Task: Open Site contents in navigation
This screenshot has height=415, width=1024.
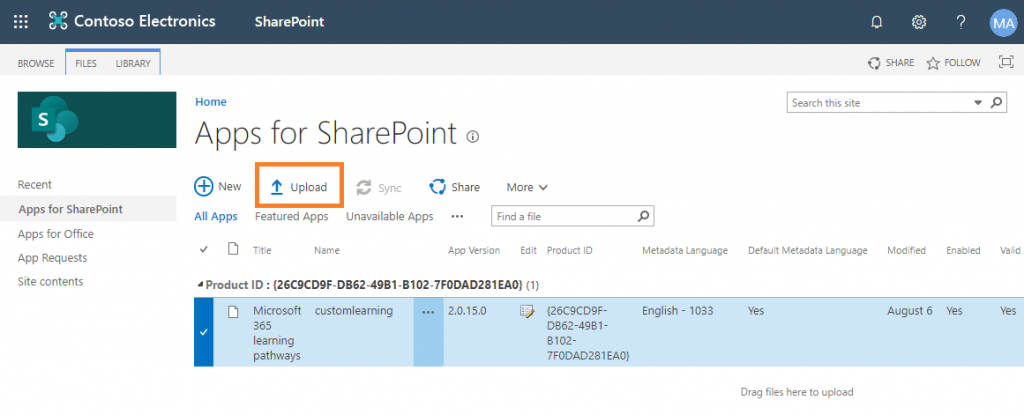Action: click(50, 282)
